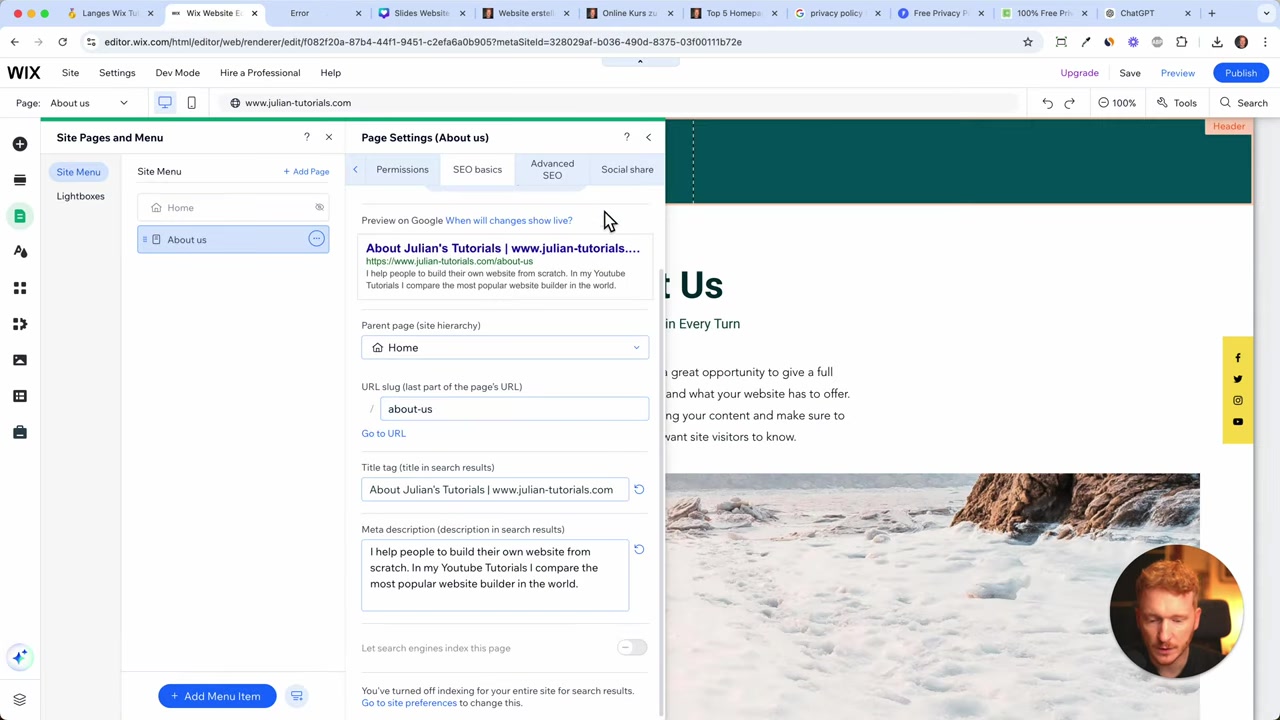Open the App Market puzzle icon in sidebar
This screenshot has width=1280, height=720.
click(20, 324)
